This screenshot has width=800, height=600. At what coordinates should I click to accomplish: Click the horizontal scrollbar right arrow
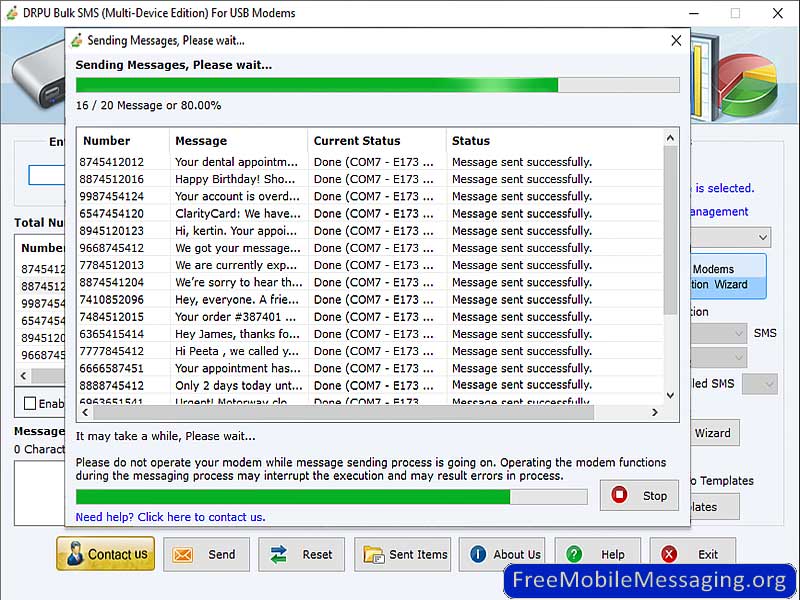point(655,412)
